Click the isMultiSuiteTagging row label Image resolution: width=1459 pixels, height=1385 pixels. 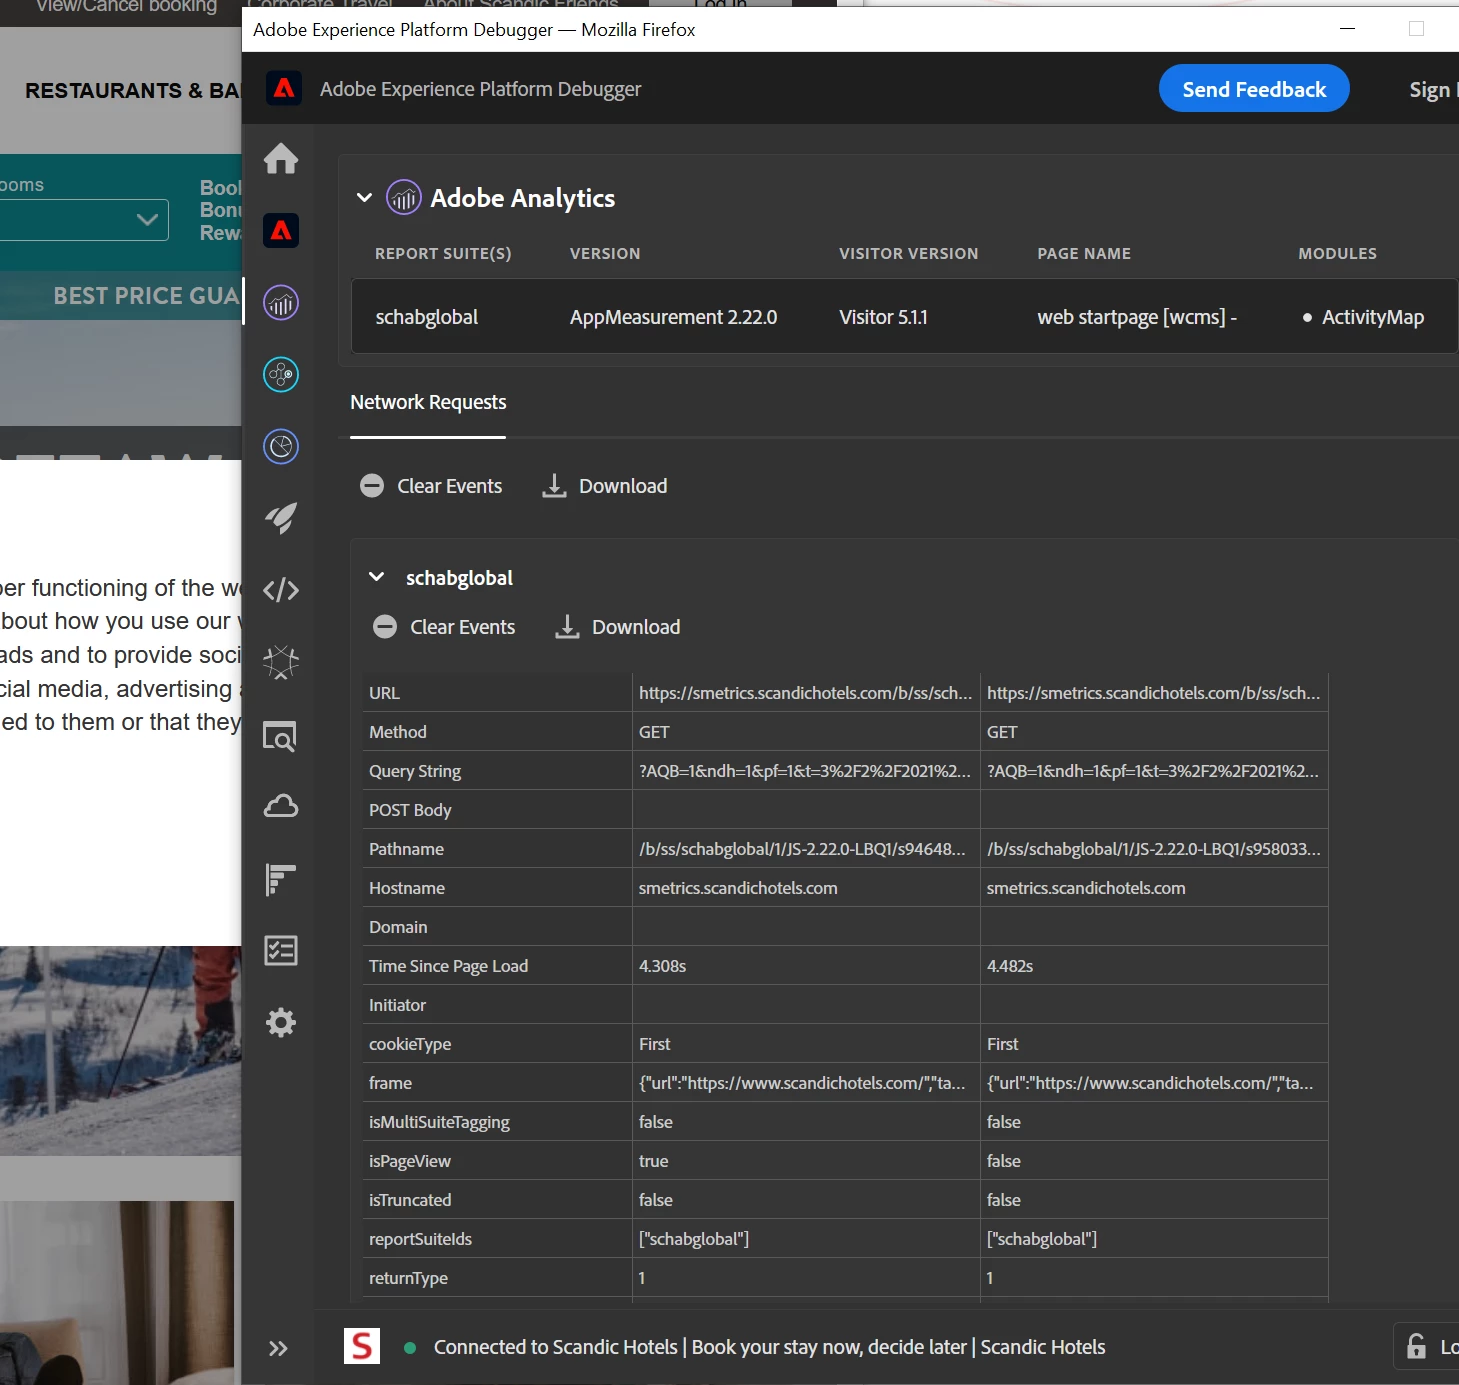point(439,1122)
